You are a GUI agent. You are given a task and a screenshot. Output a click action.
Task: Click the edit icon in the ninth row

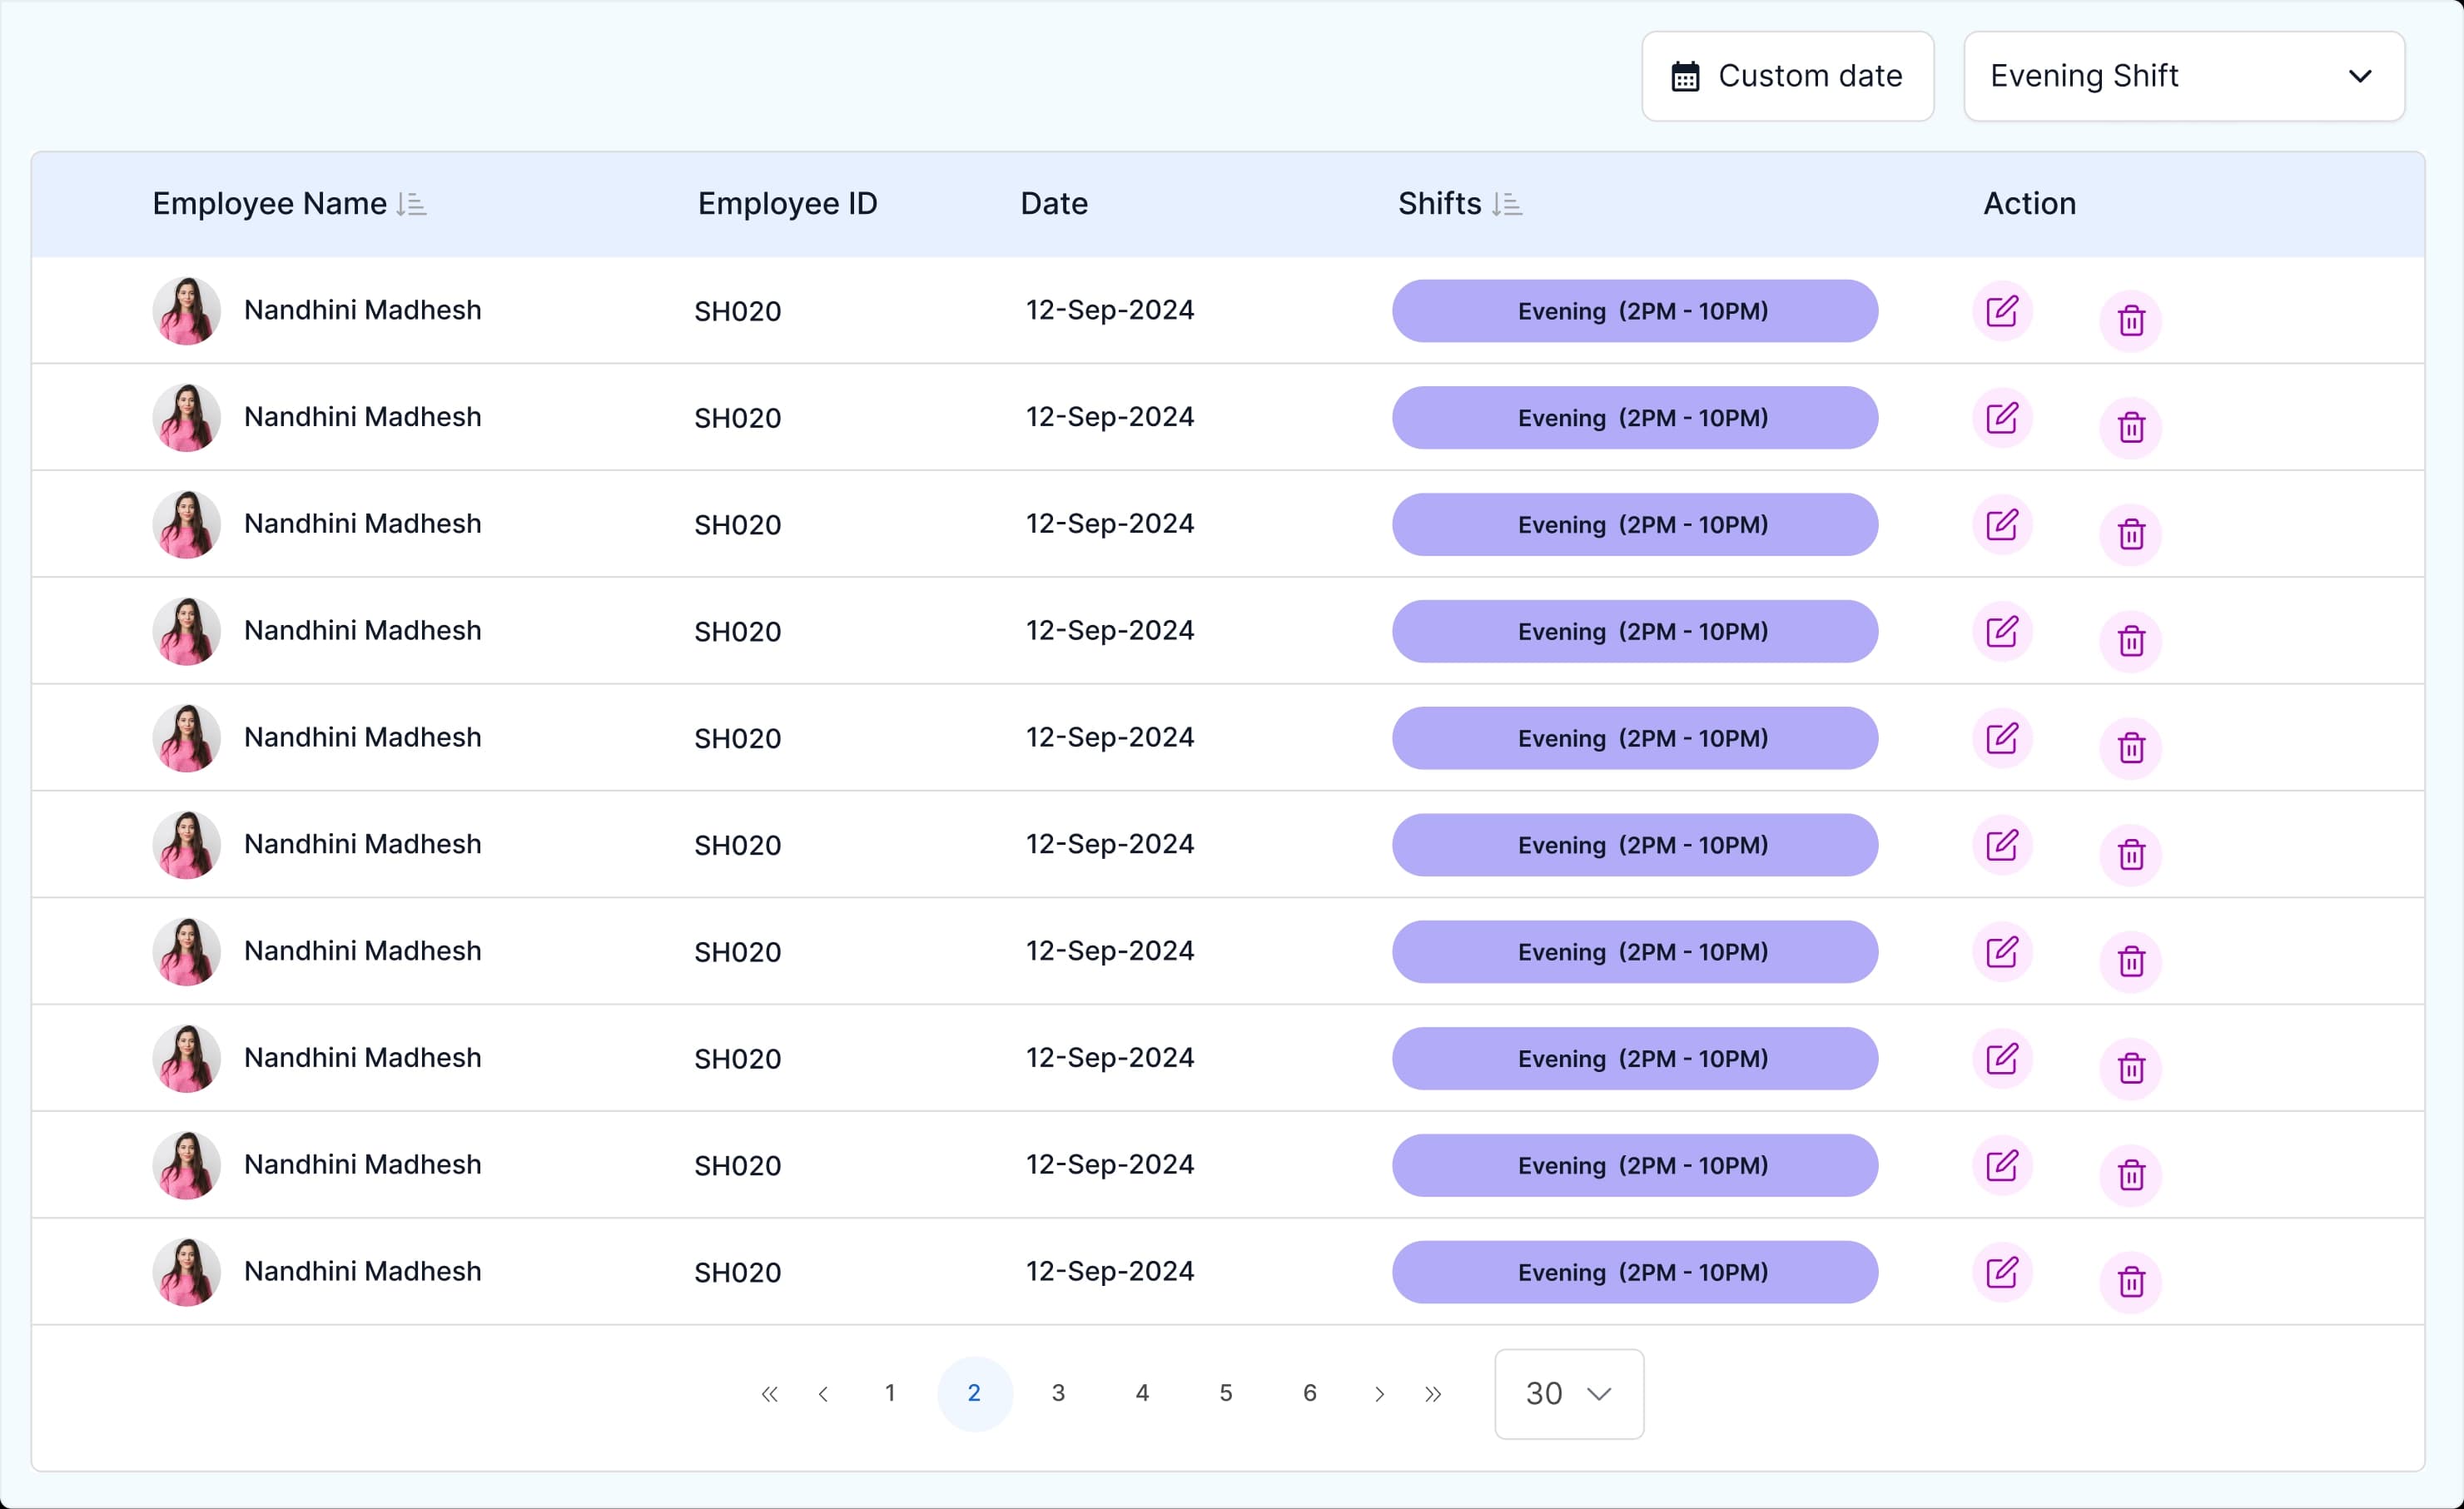pyautogui.click(x=2002, y=1165)
